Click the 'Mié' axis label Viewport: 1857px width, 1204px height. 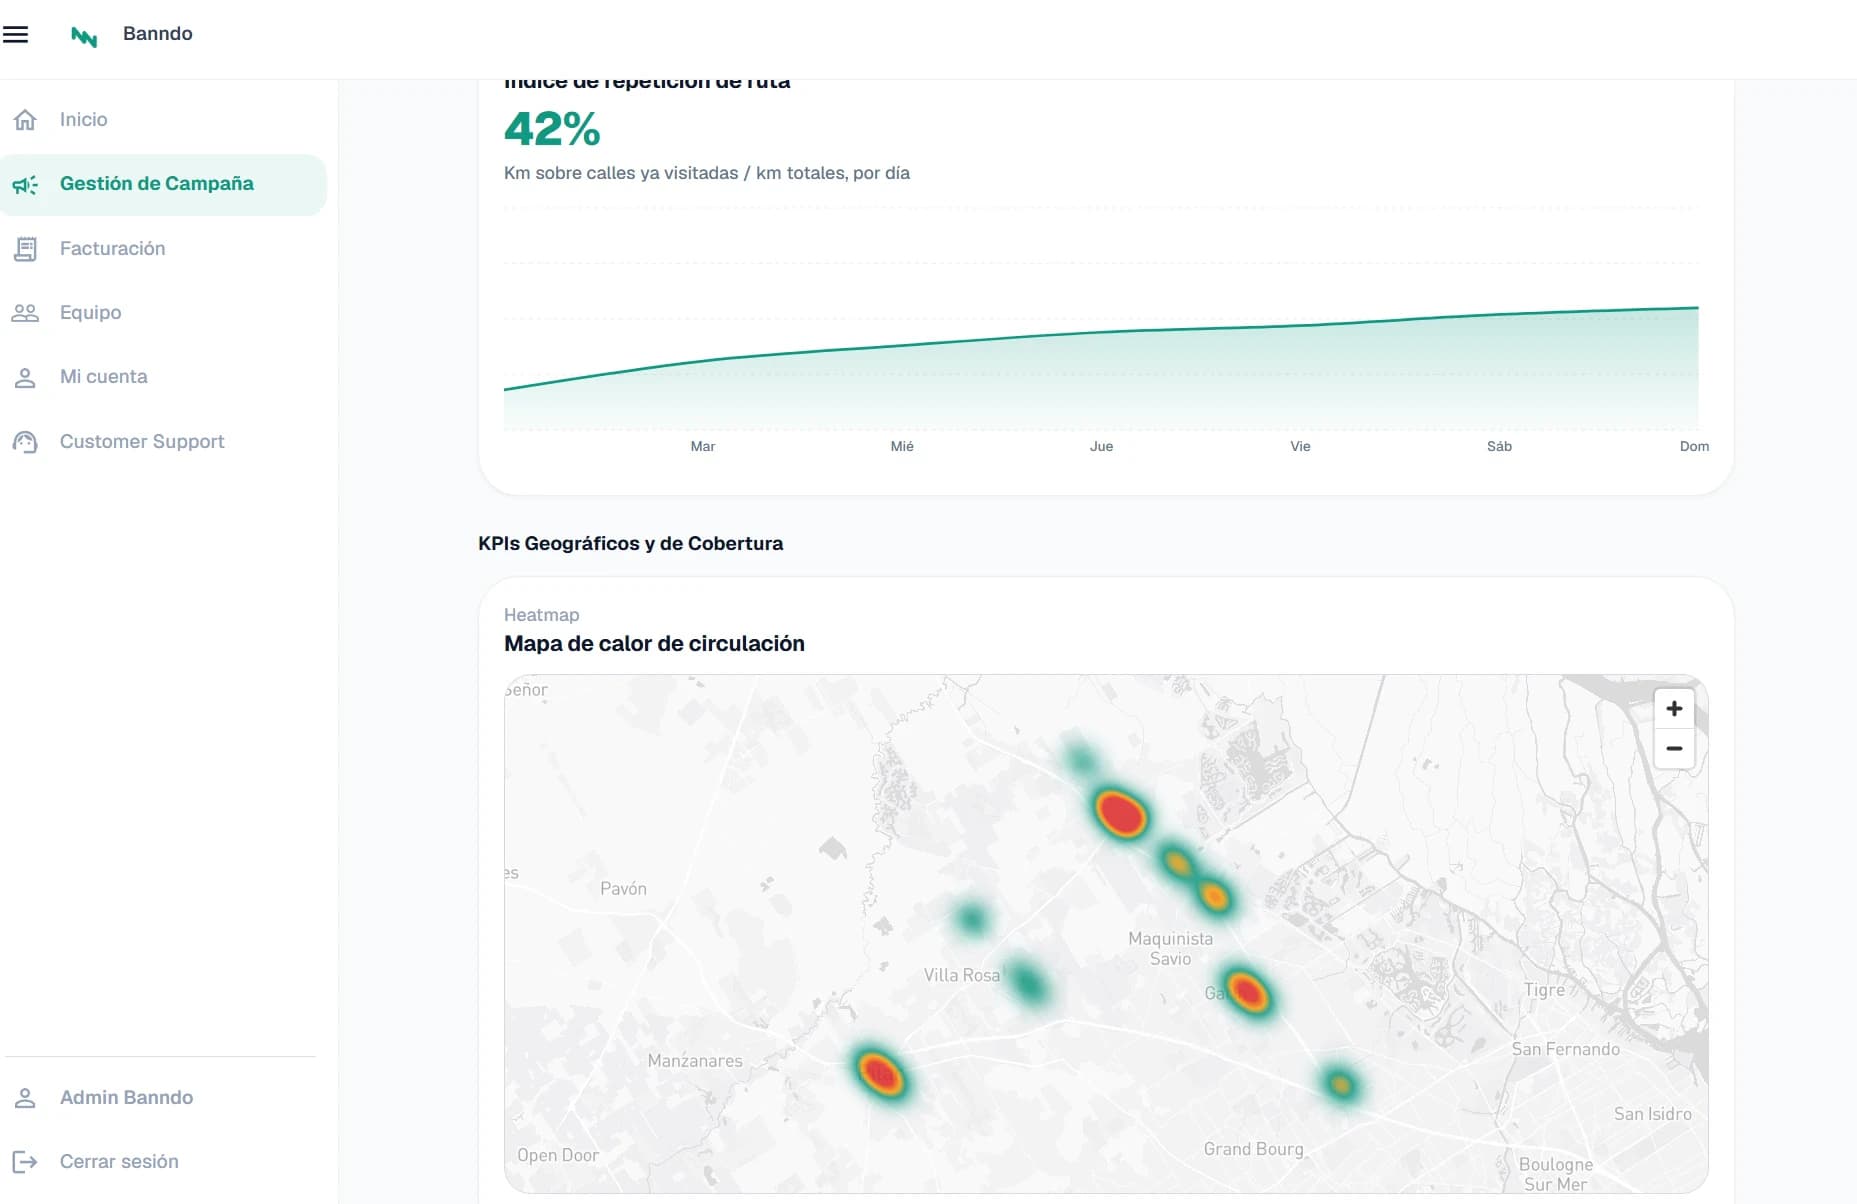click(x=902, y=447)
